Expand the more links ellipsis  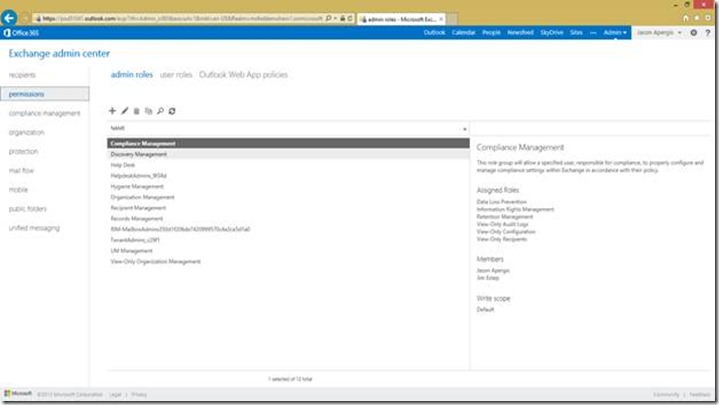click(x=593, y=33)
